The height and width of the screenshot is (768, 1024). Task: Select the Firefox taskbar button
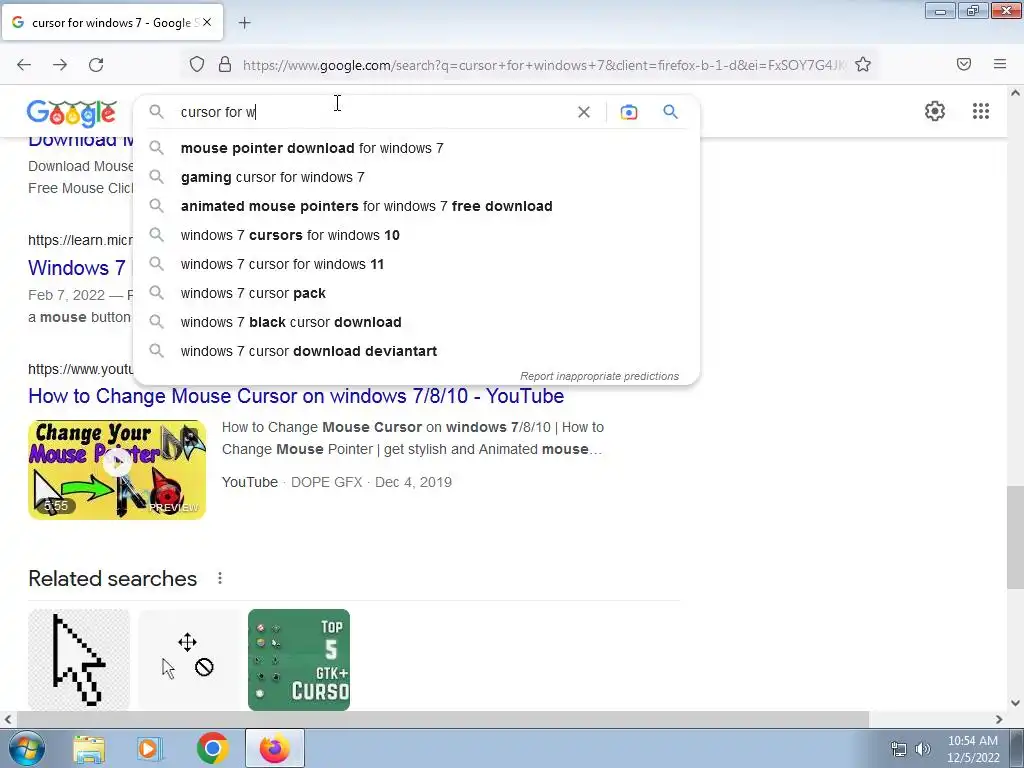point(274,748)
